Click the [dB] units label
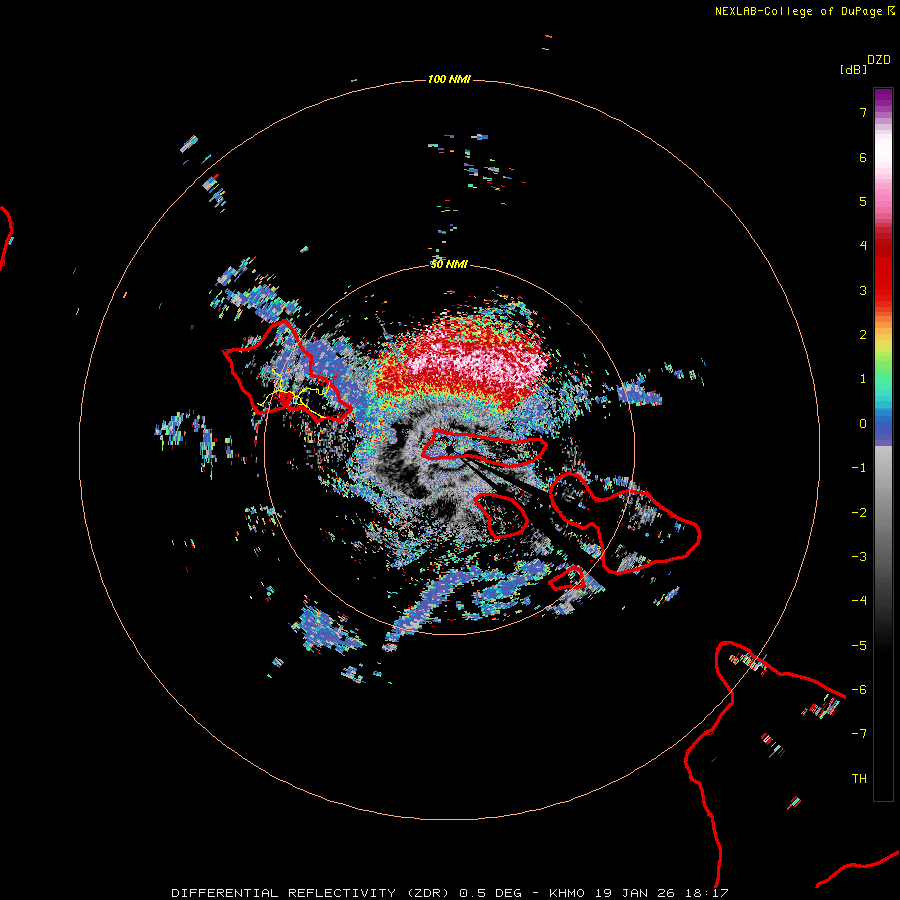This screenshot has height=900, width=900. 853,69
